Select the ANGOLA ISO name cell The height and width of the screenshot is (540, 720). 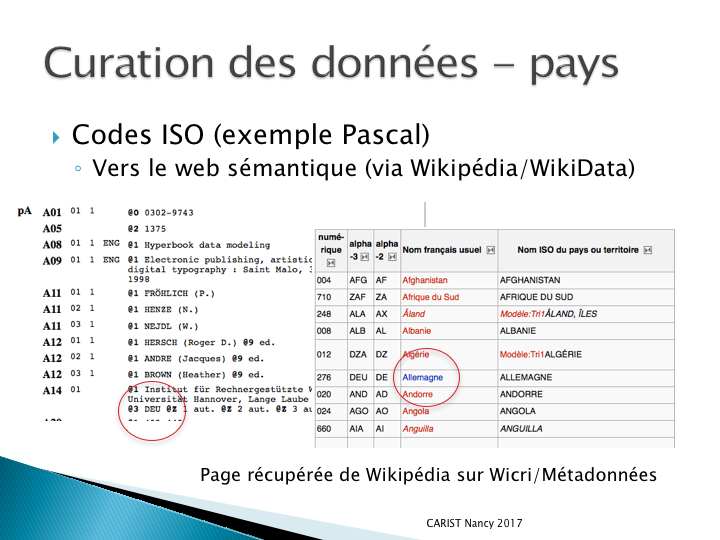tap(586, 411)
